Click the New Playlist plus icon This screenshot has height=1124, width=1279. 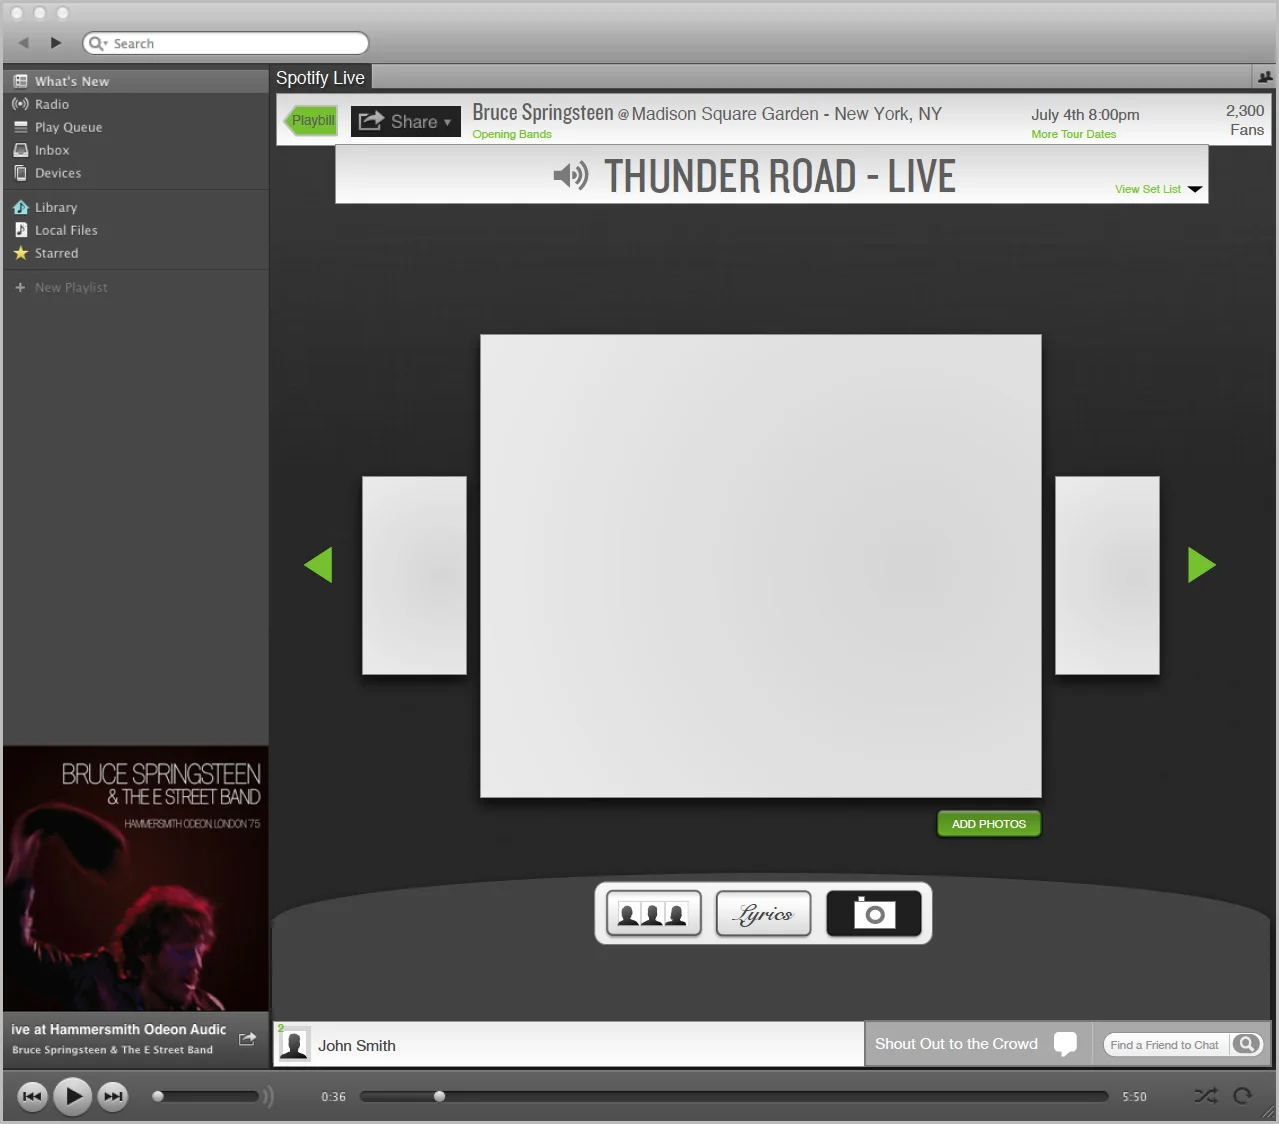coord(20,287)
